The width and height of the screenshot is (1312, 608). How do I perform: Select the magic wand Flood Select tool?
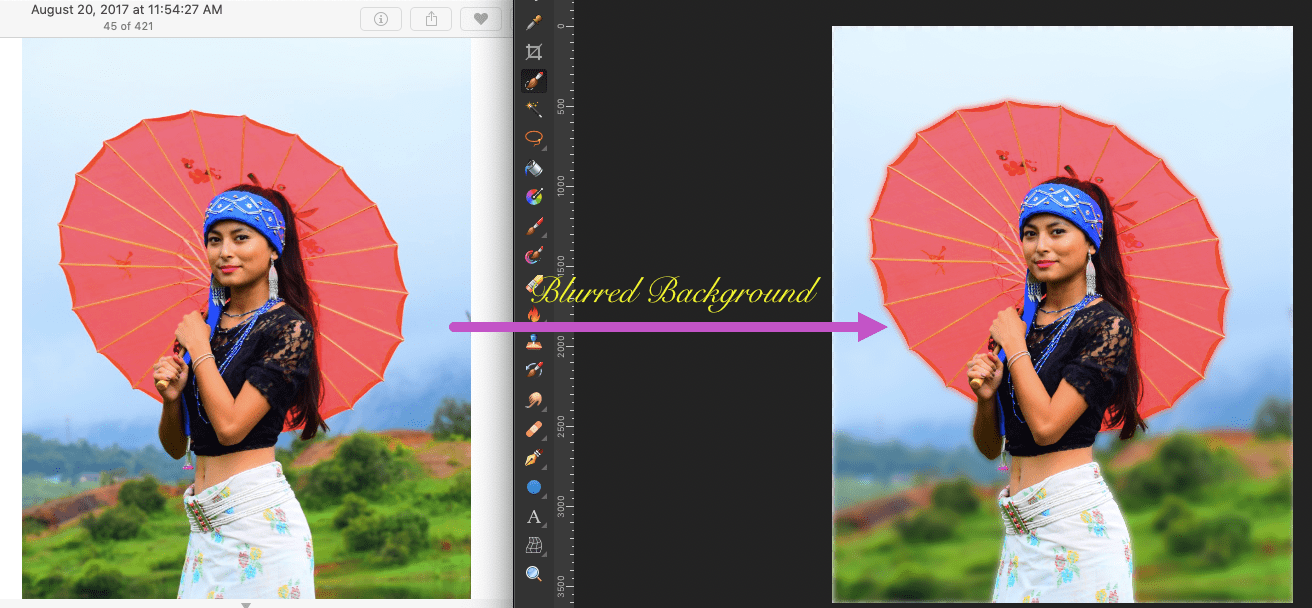(x=534, y=109)
